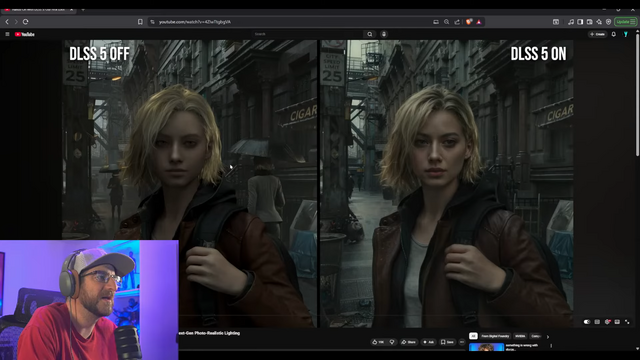Select the All filter chip
Image resolution: width=640 pixels, height=360 pixels.
[x=473, y=336]
